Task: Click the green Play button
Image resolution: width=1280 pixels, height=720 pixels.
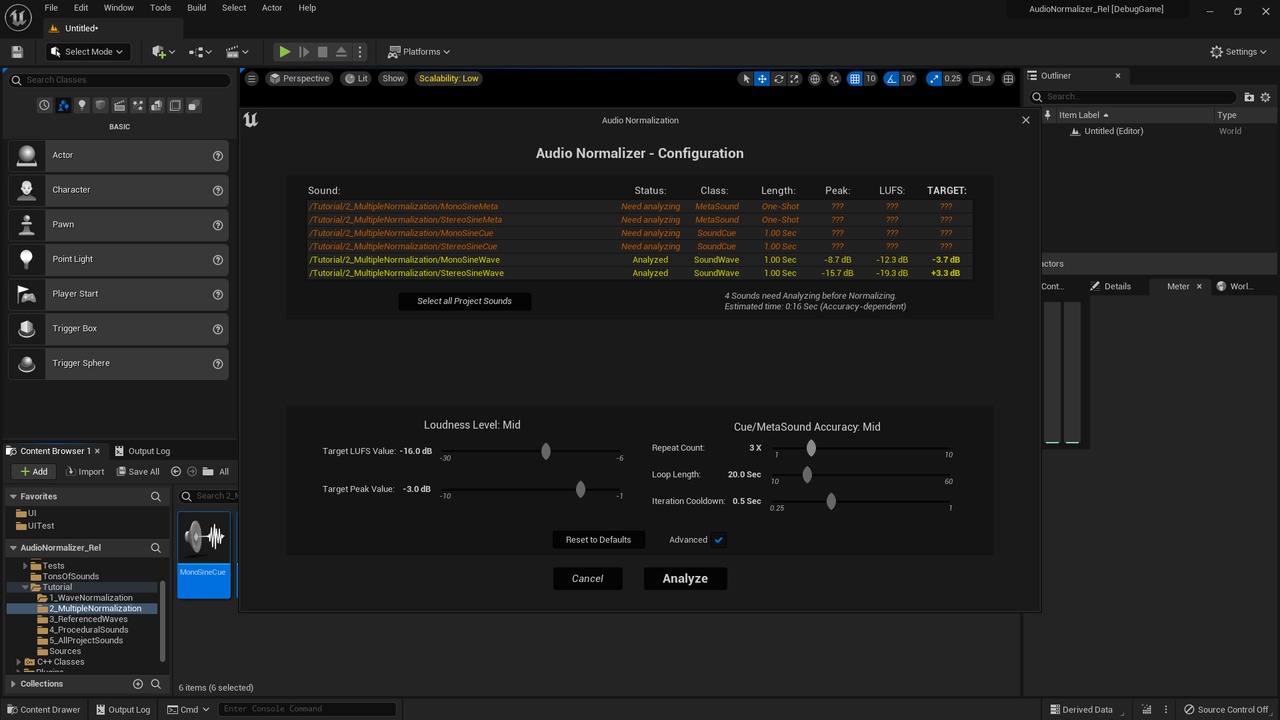Action: coord(284,52)
